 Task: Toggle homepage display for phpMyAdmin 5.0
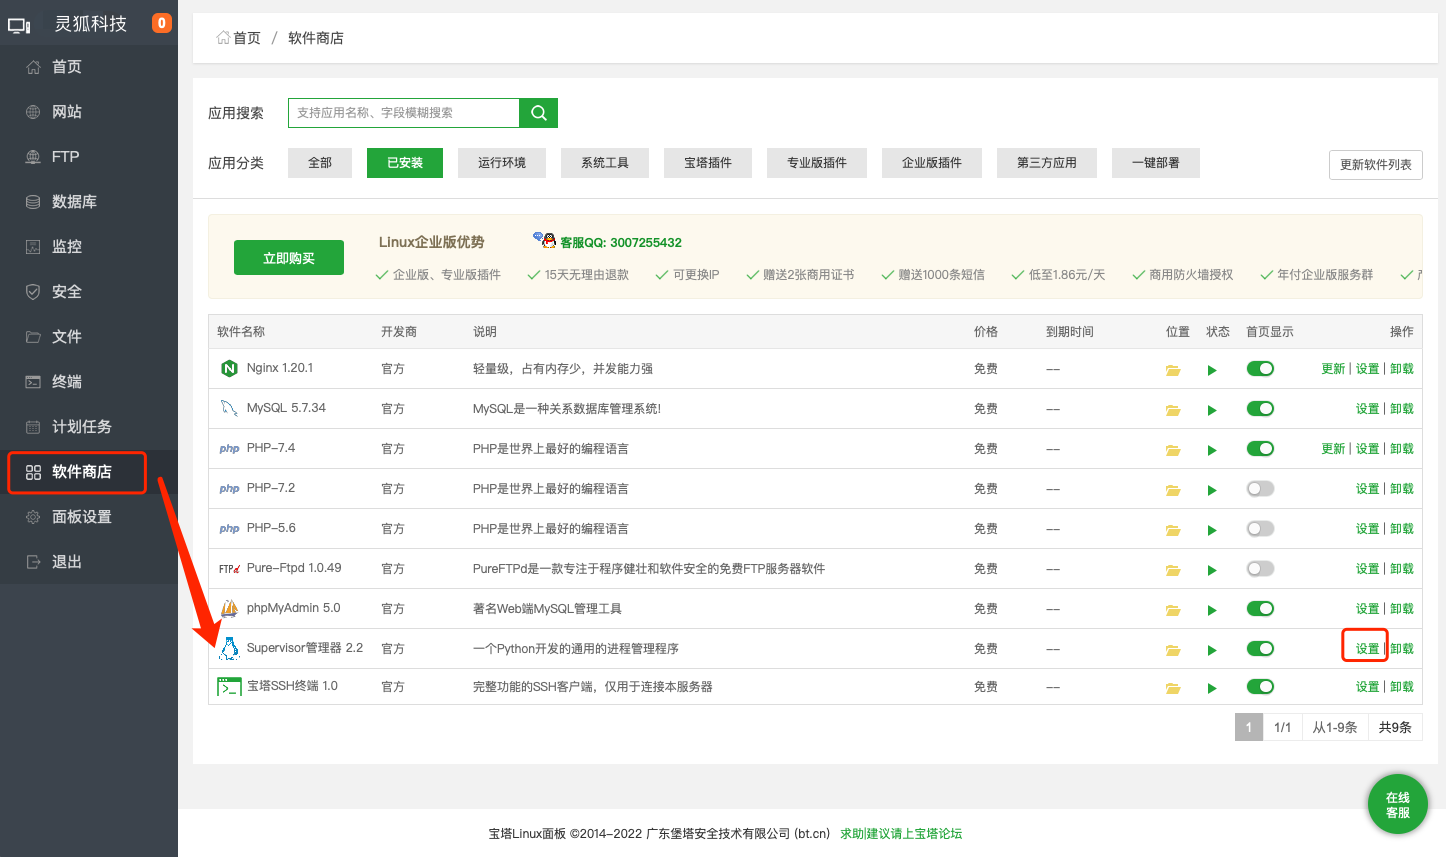pyautogui.click(x=1260, y=609)
